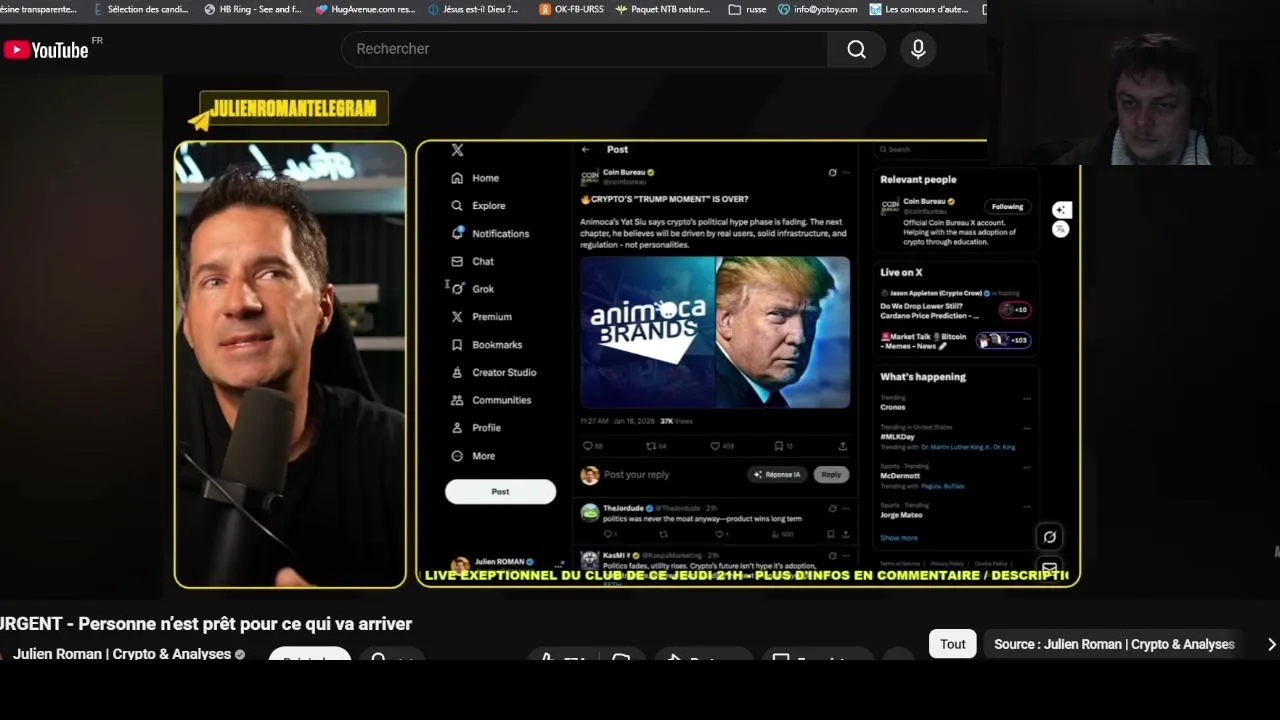Open Notifications in the X sidebar
The width and height of the screenshot is (1280, 720).
coord(490,234)
